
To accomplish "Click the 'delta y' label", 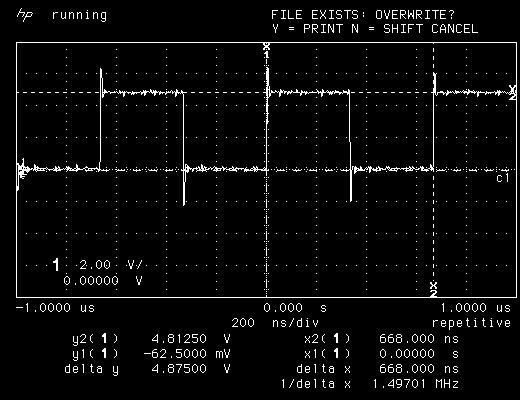I will 92,369.
